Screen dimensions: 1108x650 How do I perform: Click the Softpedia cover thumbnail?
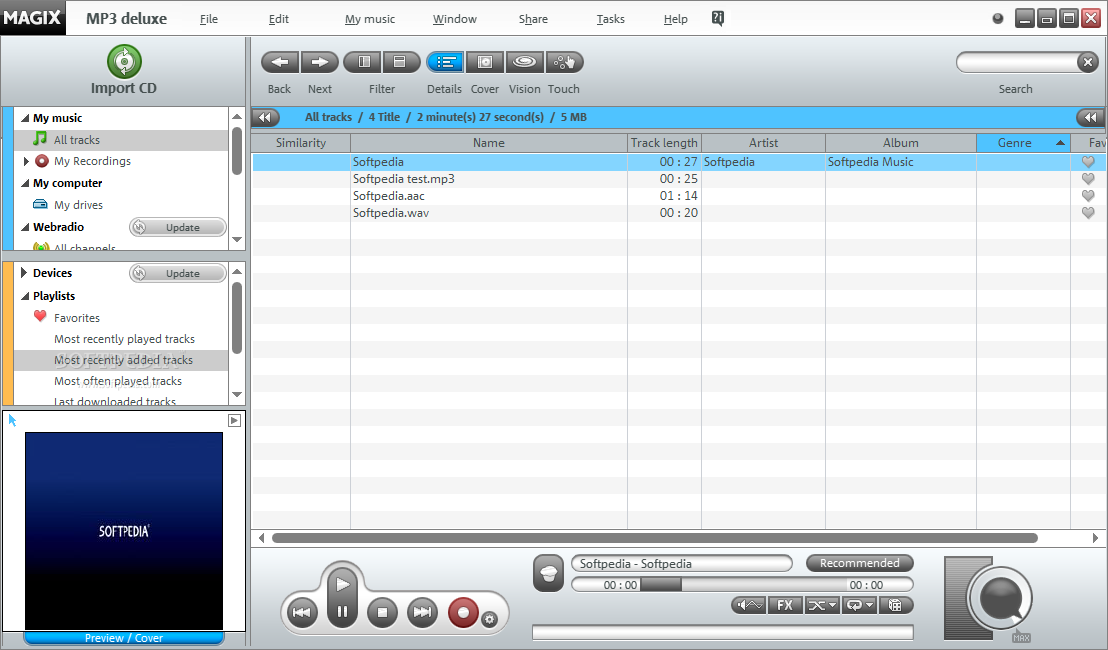tap(124, 531)
